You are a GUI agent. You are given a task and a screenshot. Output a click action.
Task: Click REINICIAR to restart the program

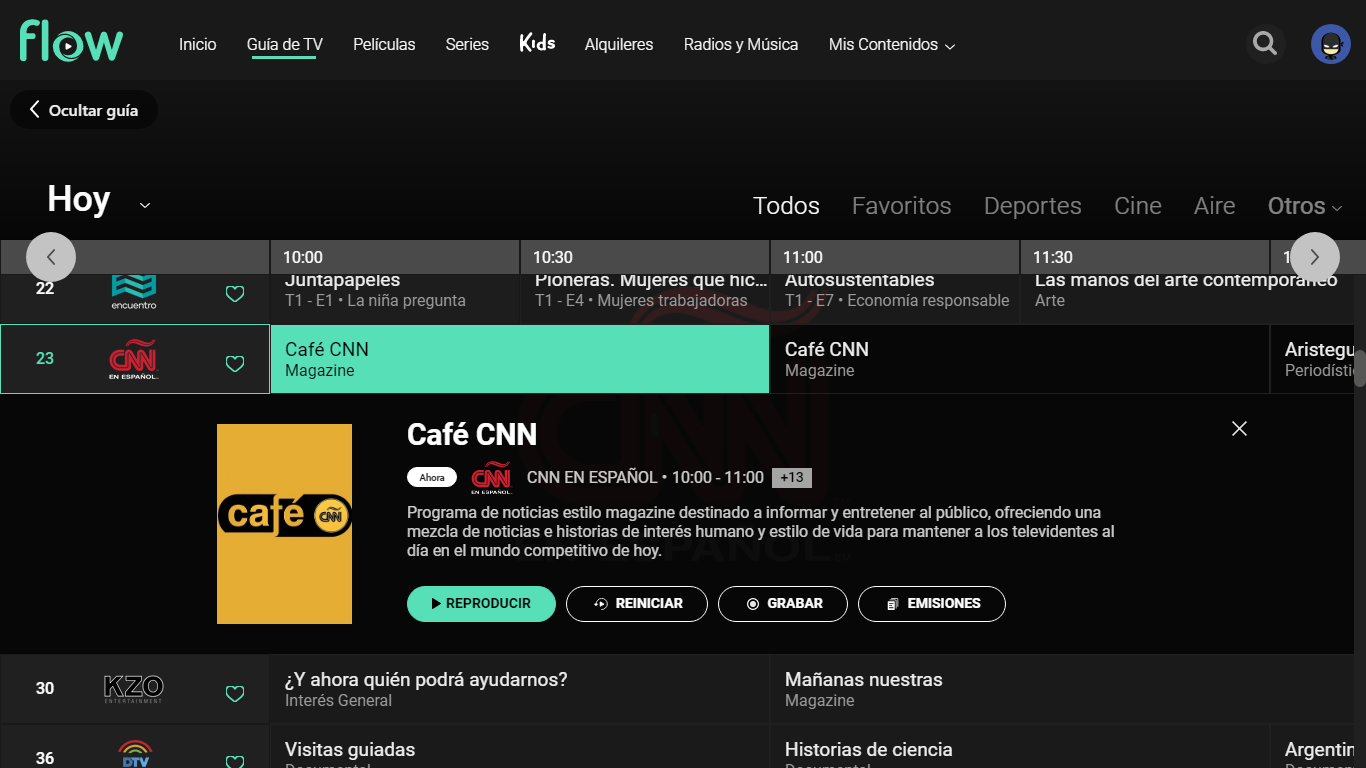click(637, 604)
